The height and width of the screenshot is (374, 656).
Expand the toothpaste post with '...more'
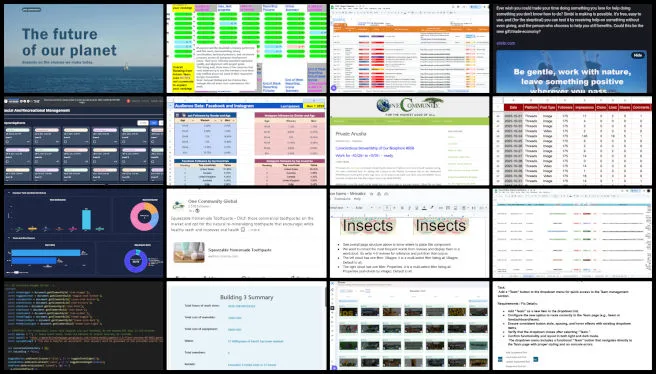(254, 230)
